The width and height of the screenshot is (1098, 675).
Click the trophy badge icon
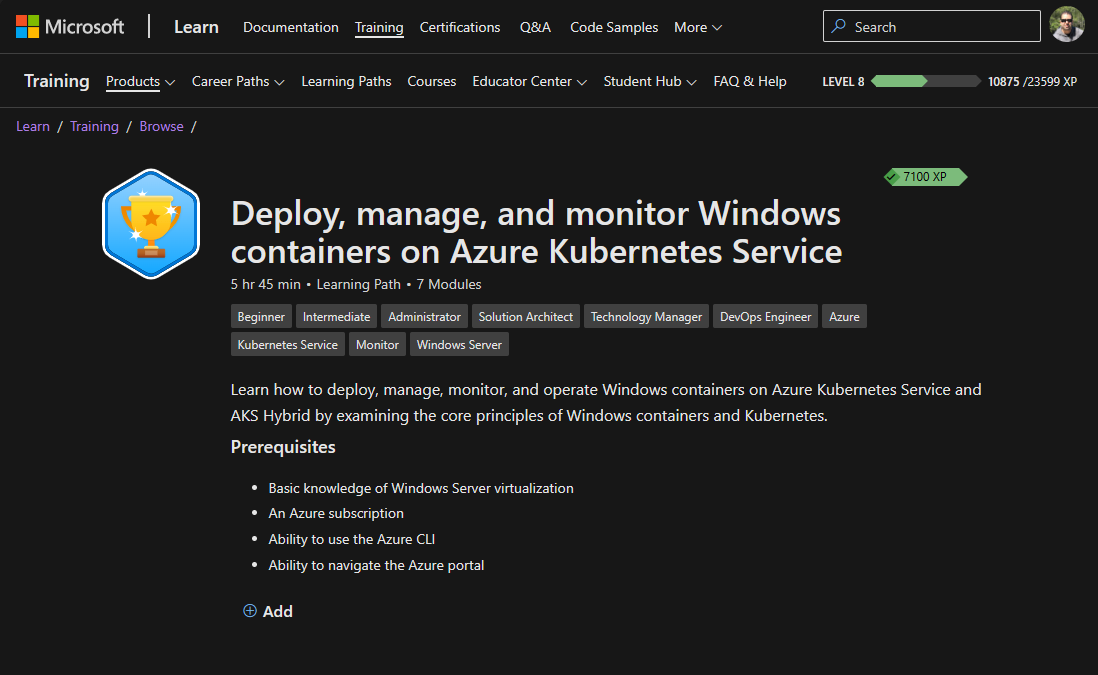tap(151, 224)
